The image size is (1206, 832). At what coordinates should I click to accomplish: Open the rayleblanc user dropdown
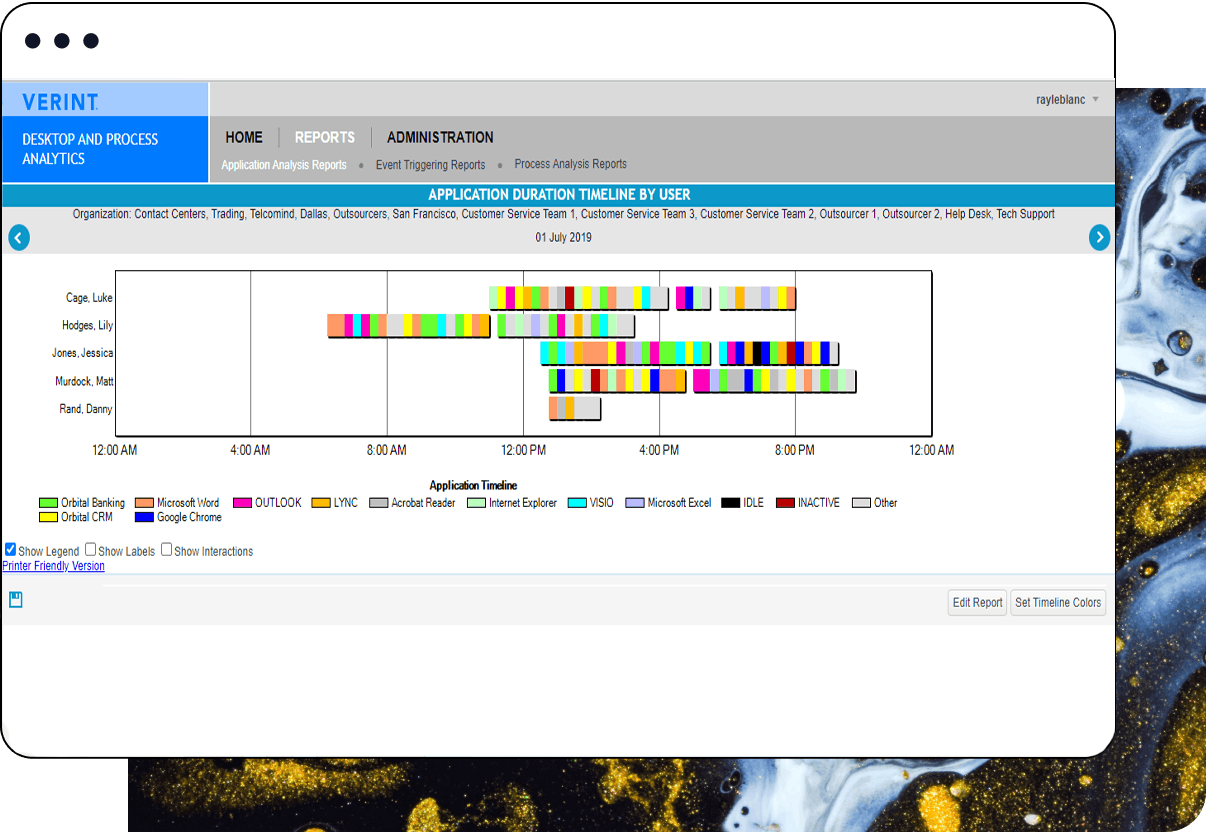[1067, 100]
